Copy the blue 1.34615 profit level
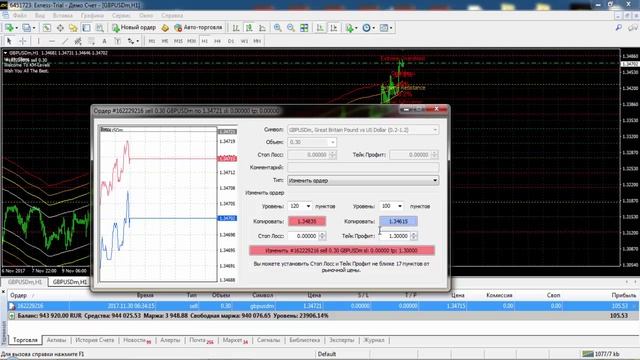This screenshot has height=360, width=640. click(398, 221)
